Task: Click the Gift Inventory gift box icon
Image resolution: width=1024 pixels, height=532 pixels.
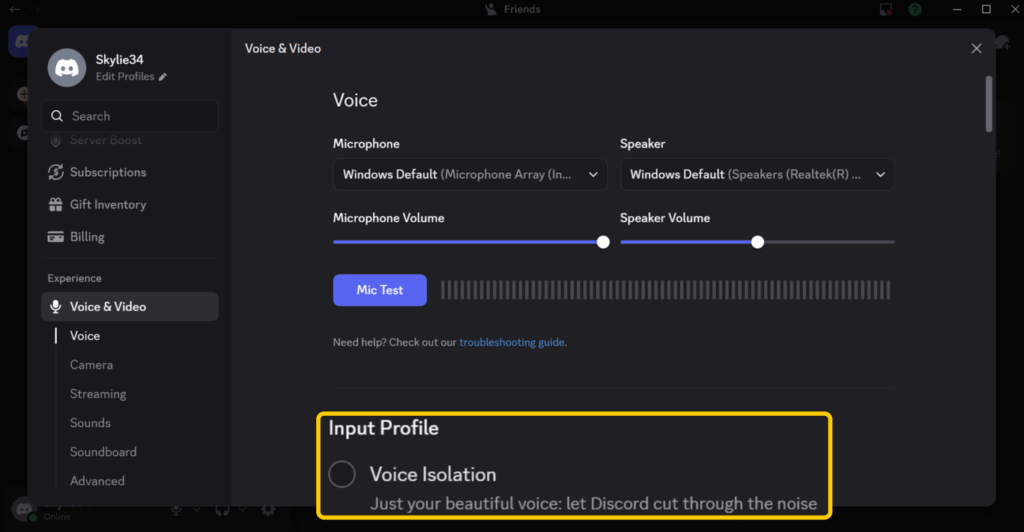Action: pos(56,204)
